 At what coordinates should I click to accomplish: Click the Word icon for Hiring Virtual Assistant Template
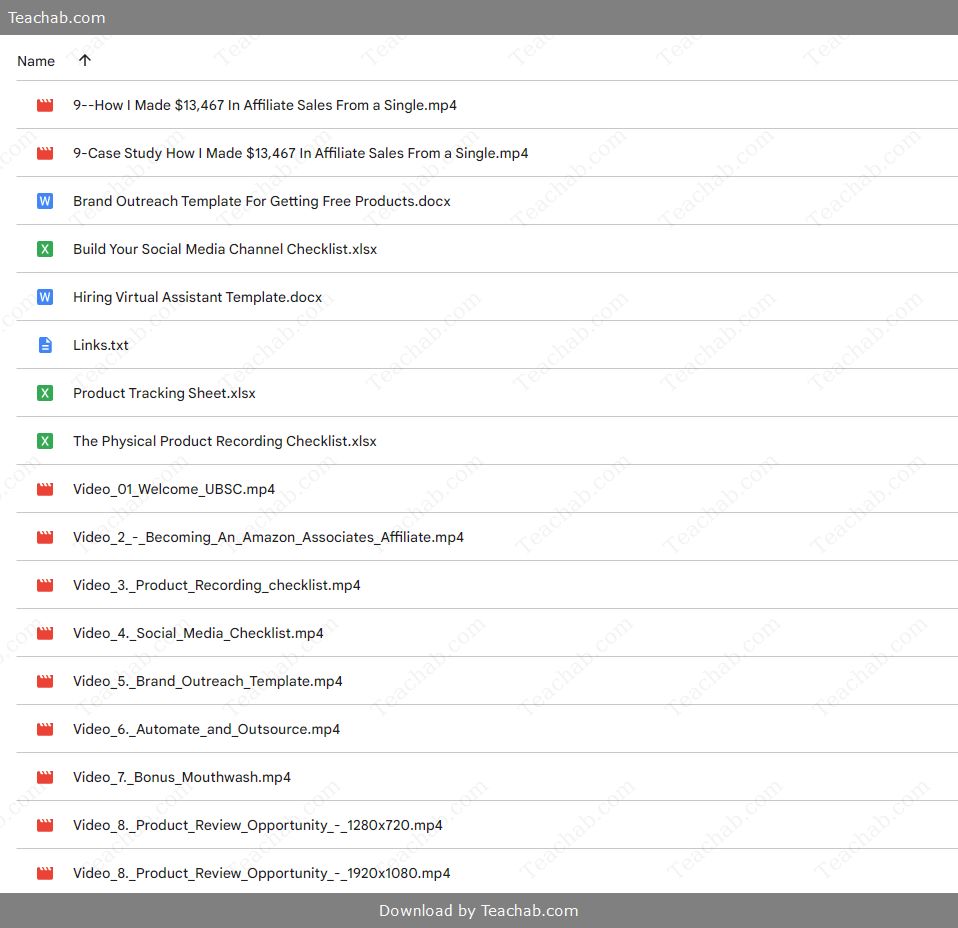coord(45,297)
